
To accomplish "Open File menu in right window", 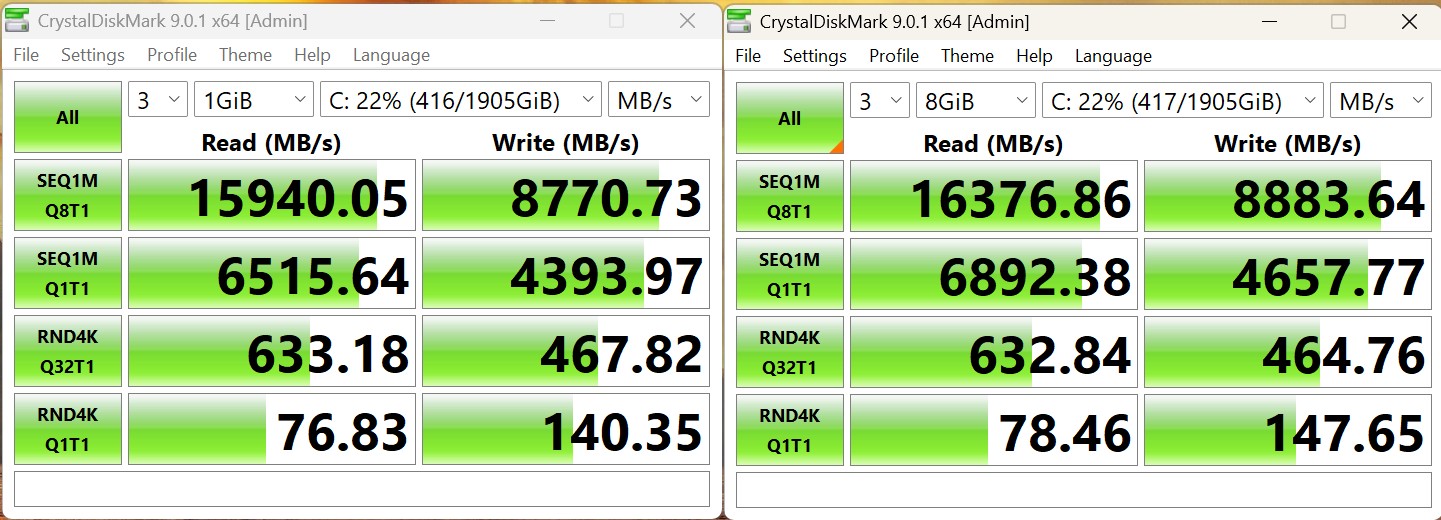I will click(748, 56).
